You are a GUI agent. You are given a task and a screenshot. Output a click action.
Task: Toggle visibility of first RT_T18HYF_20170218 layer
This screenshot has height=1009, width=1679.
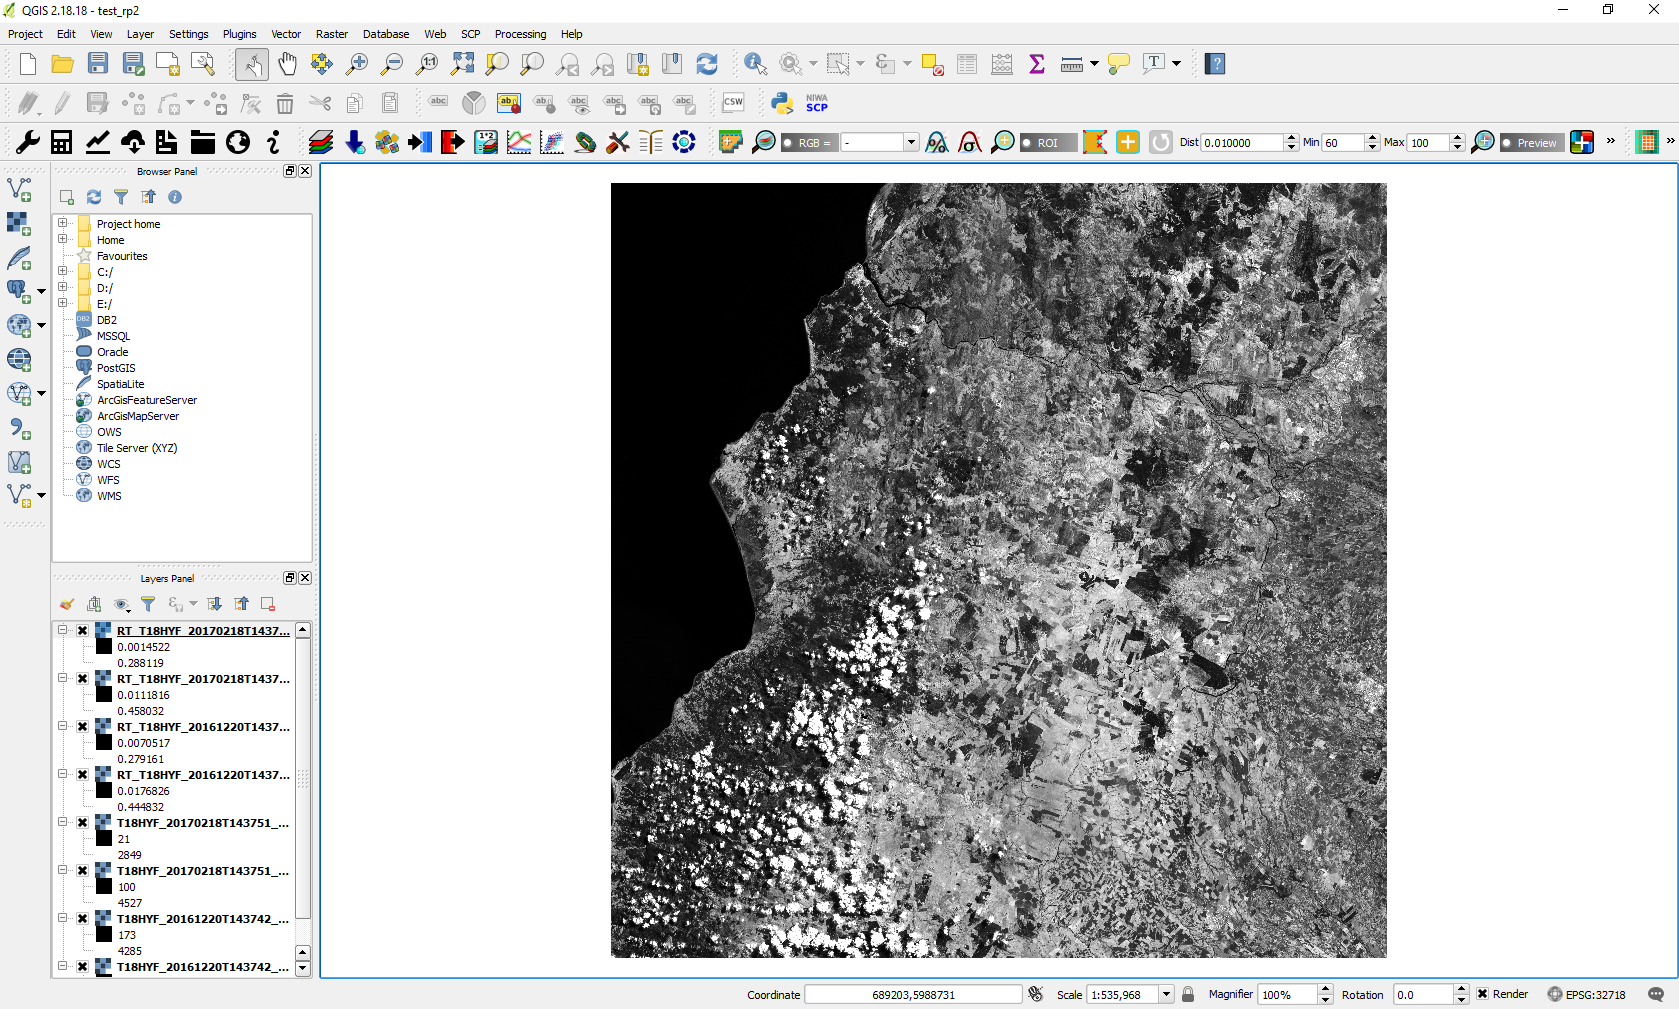(83, 631)
